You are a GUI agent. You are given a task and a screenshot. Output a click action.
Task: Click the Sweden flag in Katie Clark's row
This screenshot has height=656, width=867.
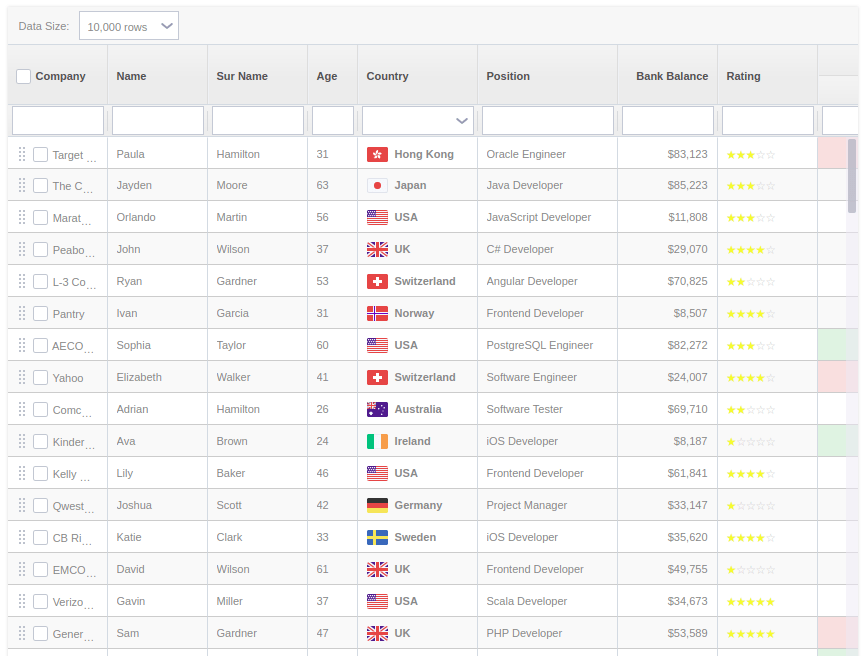tap(378, 537)
